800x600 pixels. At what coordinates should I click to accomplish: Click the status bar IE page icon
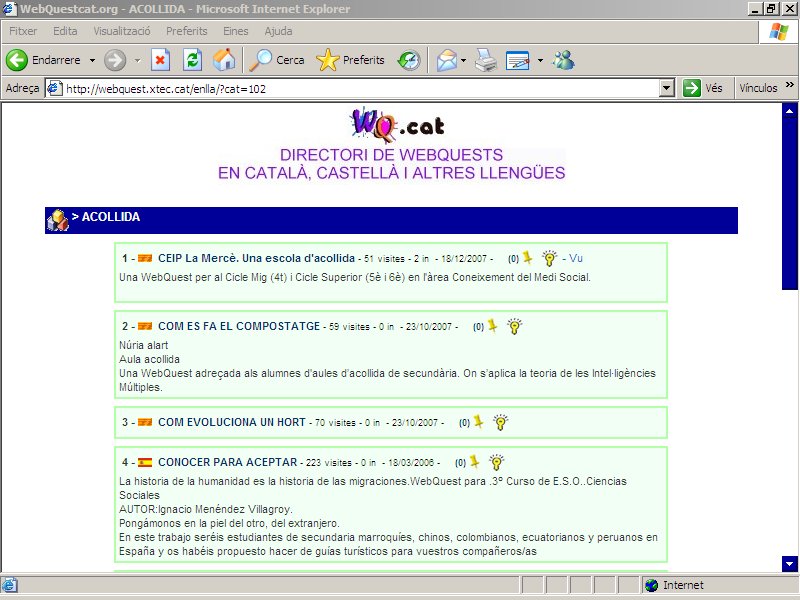[x=9, y=585]
